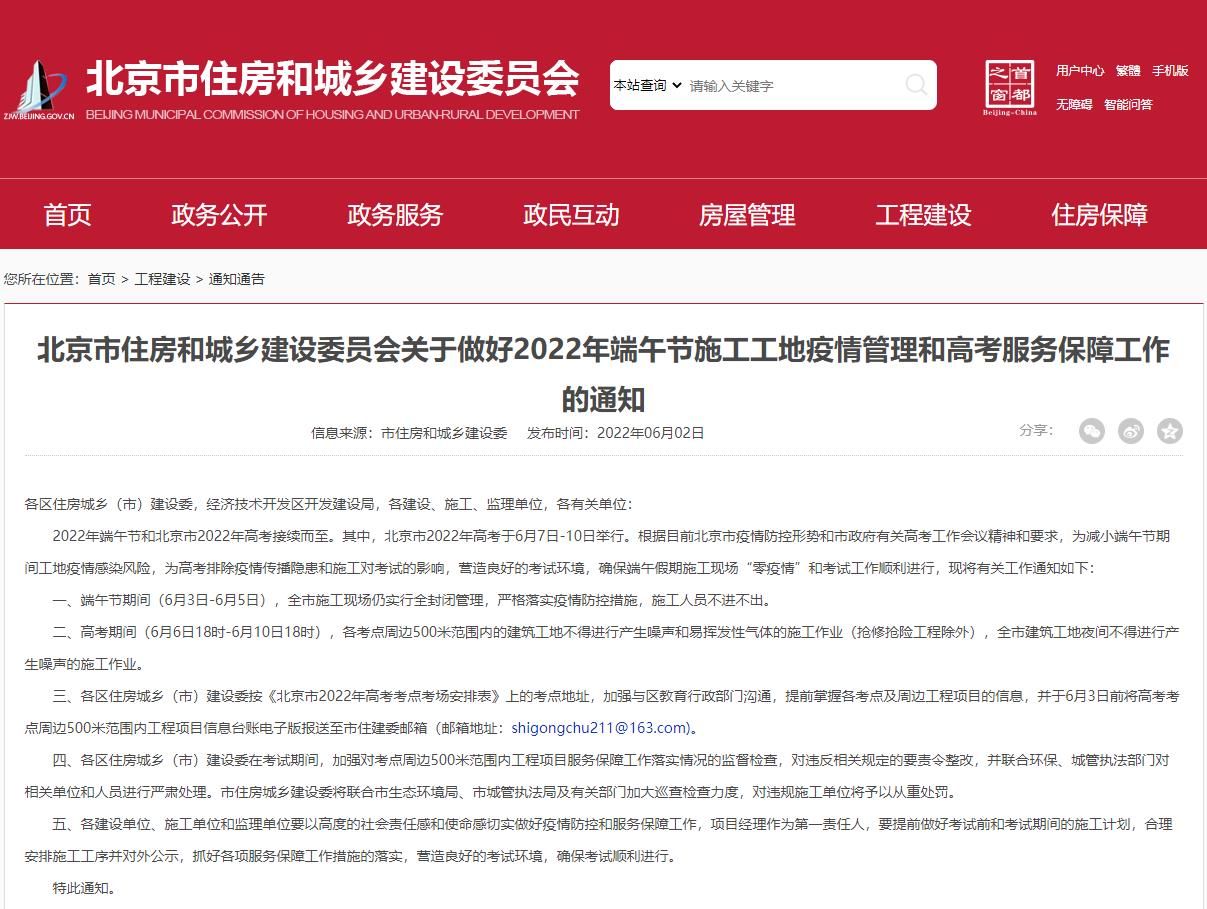This screenshot has height=909, width=1207.
Task: Click the shigongchu211@163.com email link
Action: coord(600,728)
